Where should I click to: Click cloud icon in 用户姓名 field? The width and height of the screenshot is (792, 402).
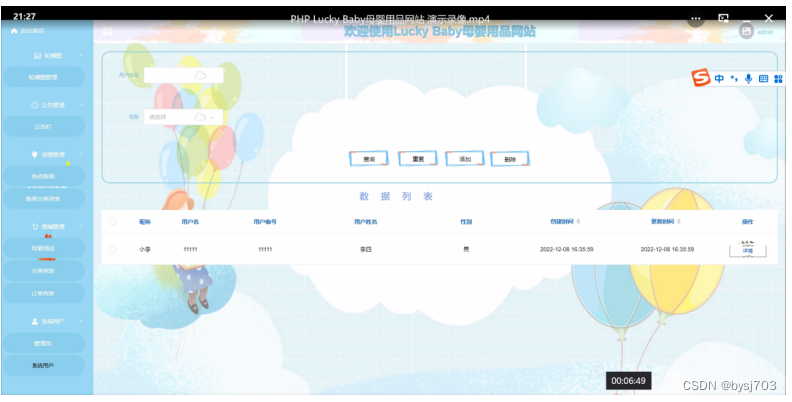tap(200, 76)
